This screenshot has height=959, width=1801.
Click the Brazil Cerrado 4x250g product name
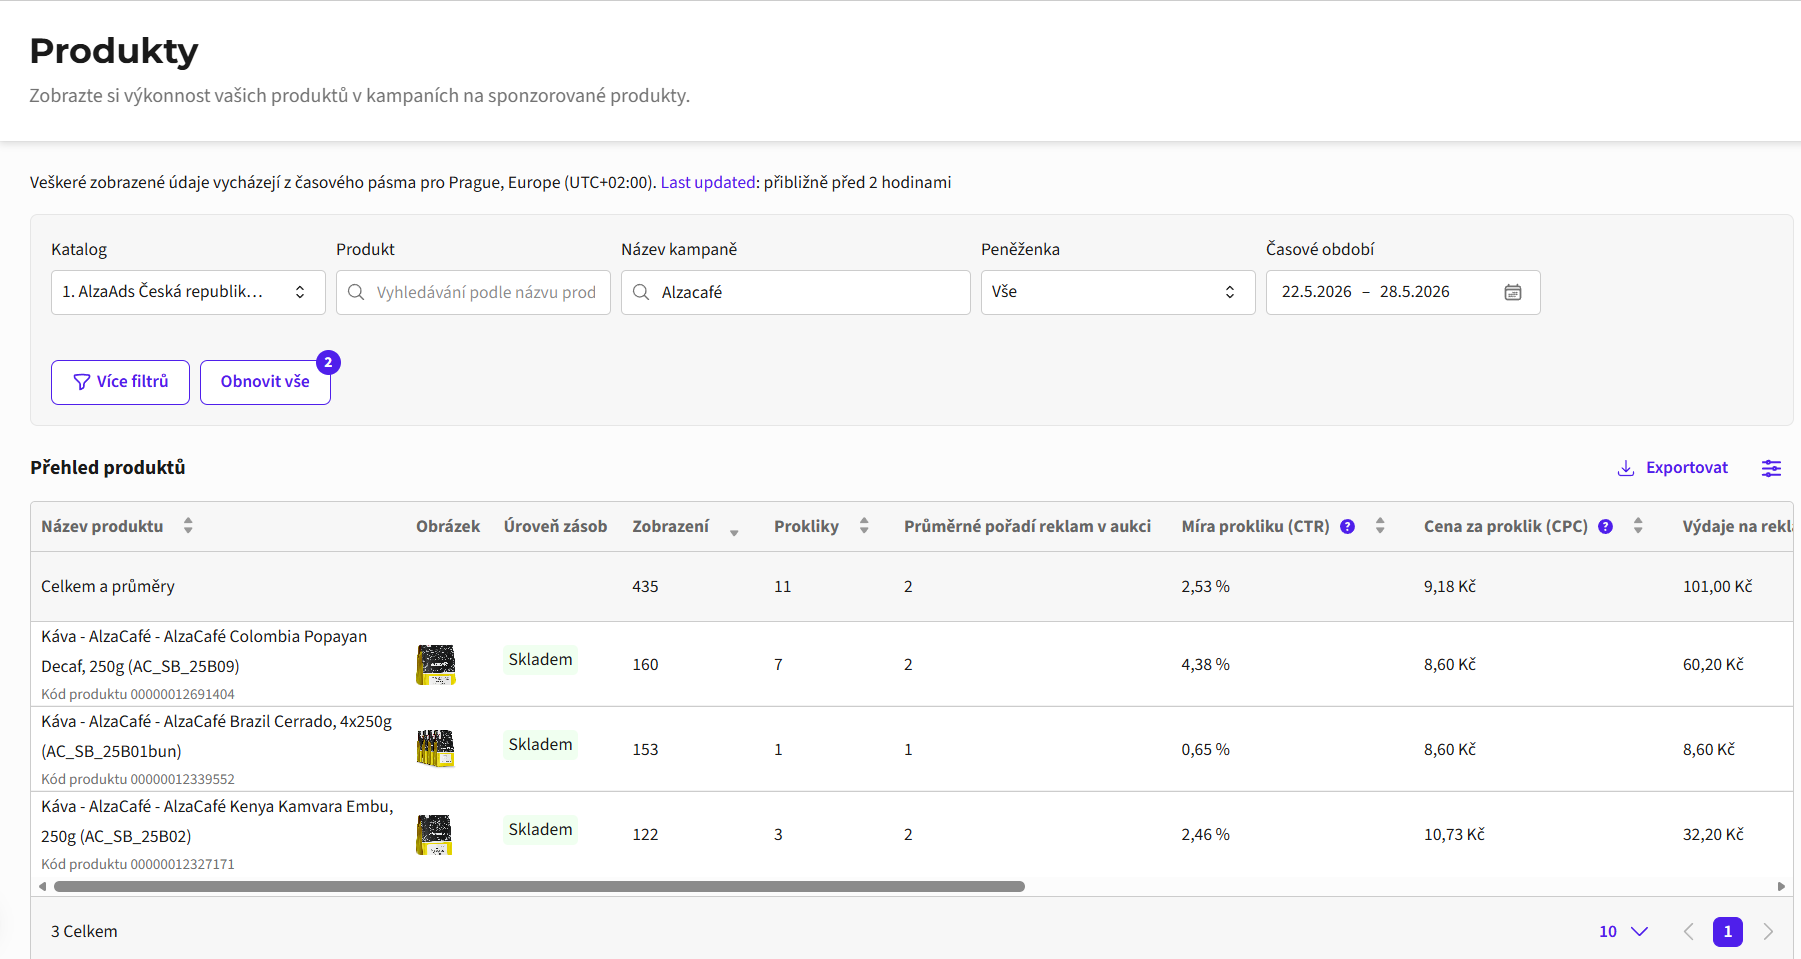click(x=216, y=736)
